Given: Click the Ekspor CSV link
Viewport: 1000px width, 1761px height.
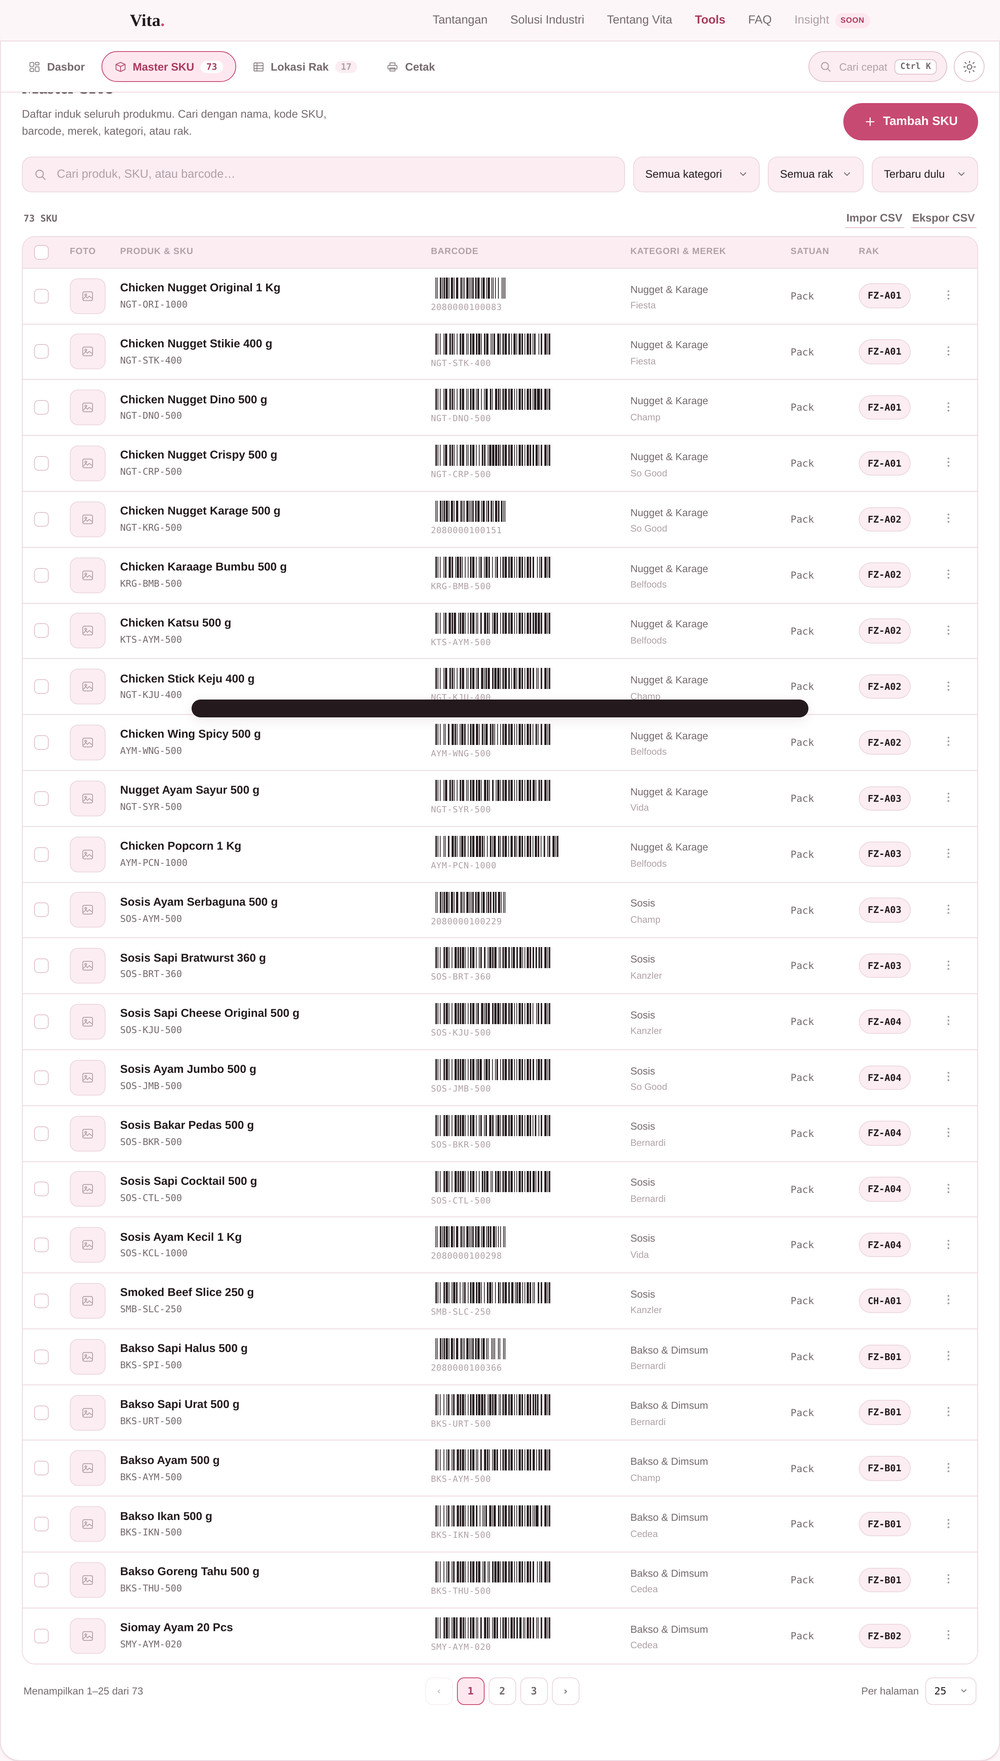Looking at the screenshot, I should click(943, 218).
